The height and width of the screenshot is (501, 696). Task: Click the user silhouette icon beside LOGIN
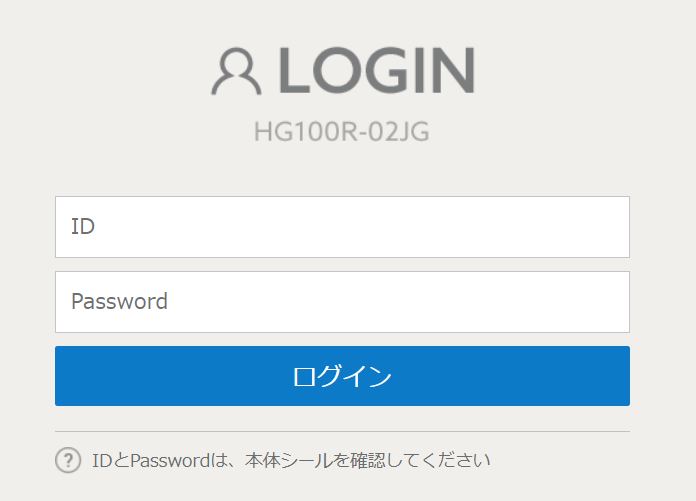[x=236, y=72]
